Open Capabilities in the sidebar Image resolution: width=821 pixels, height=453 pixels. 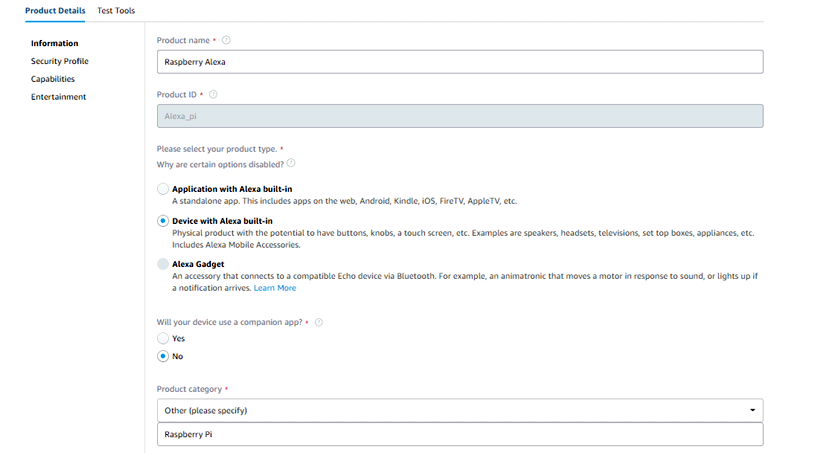(52, 79)
